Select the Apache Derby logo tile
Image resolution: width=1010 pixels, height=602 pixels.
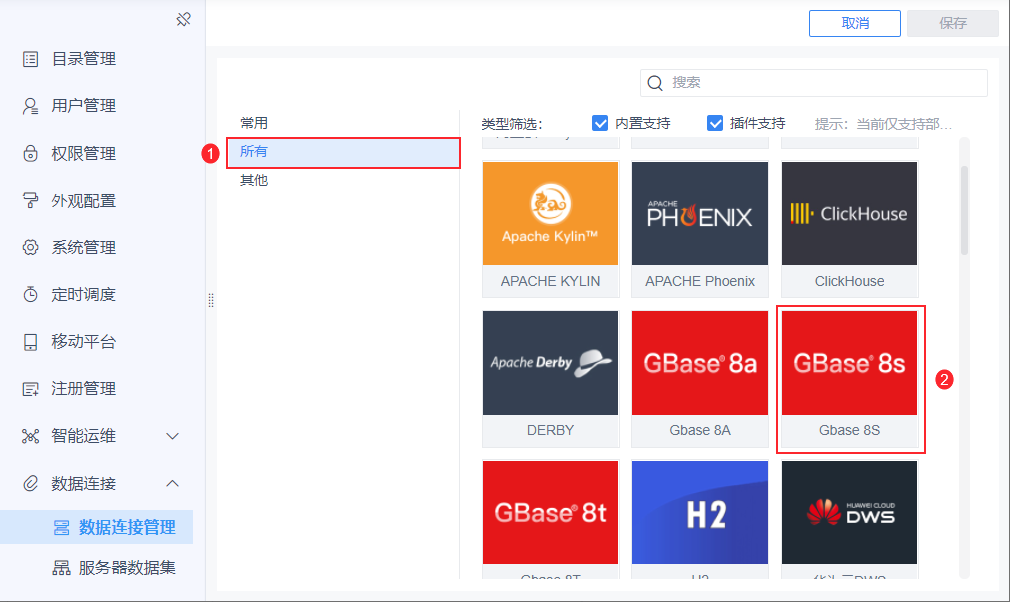(550, 363)
